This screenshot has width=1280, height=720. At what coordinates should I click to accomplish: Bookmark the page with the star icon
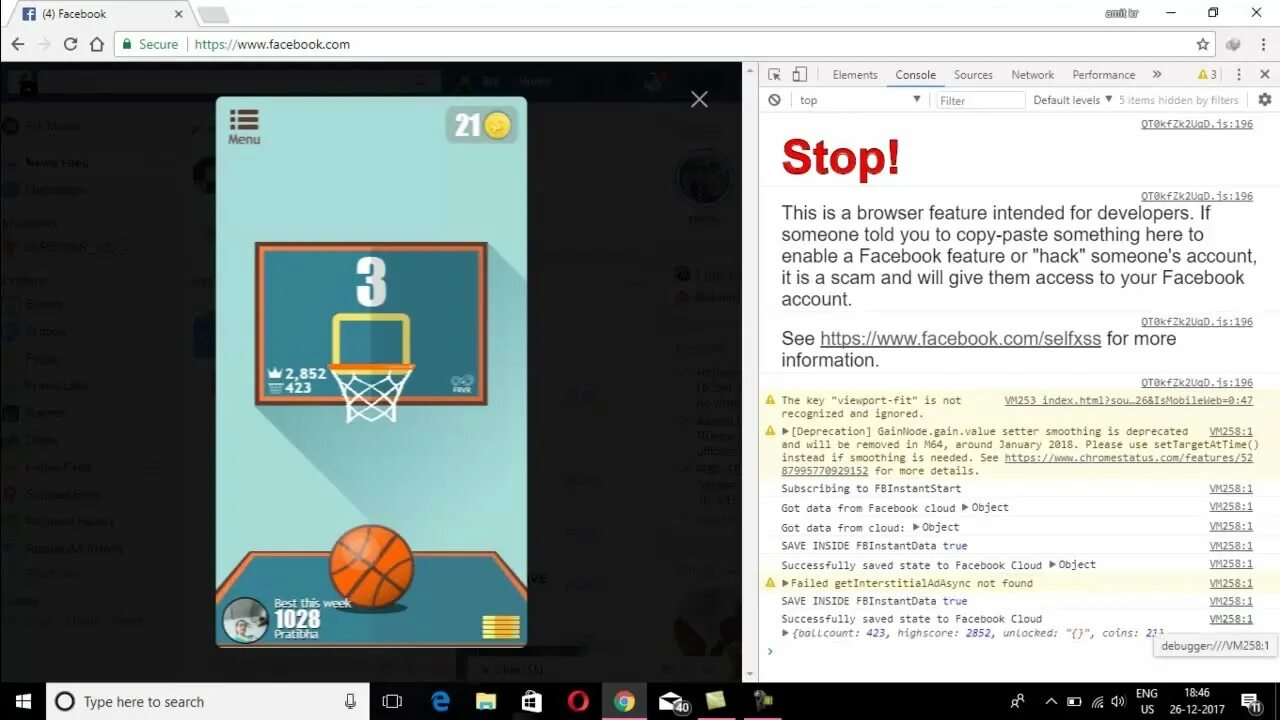(x=1203, y=44)
